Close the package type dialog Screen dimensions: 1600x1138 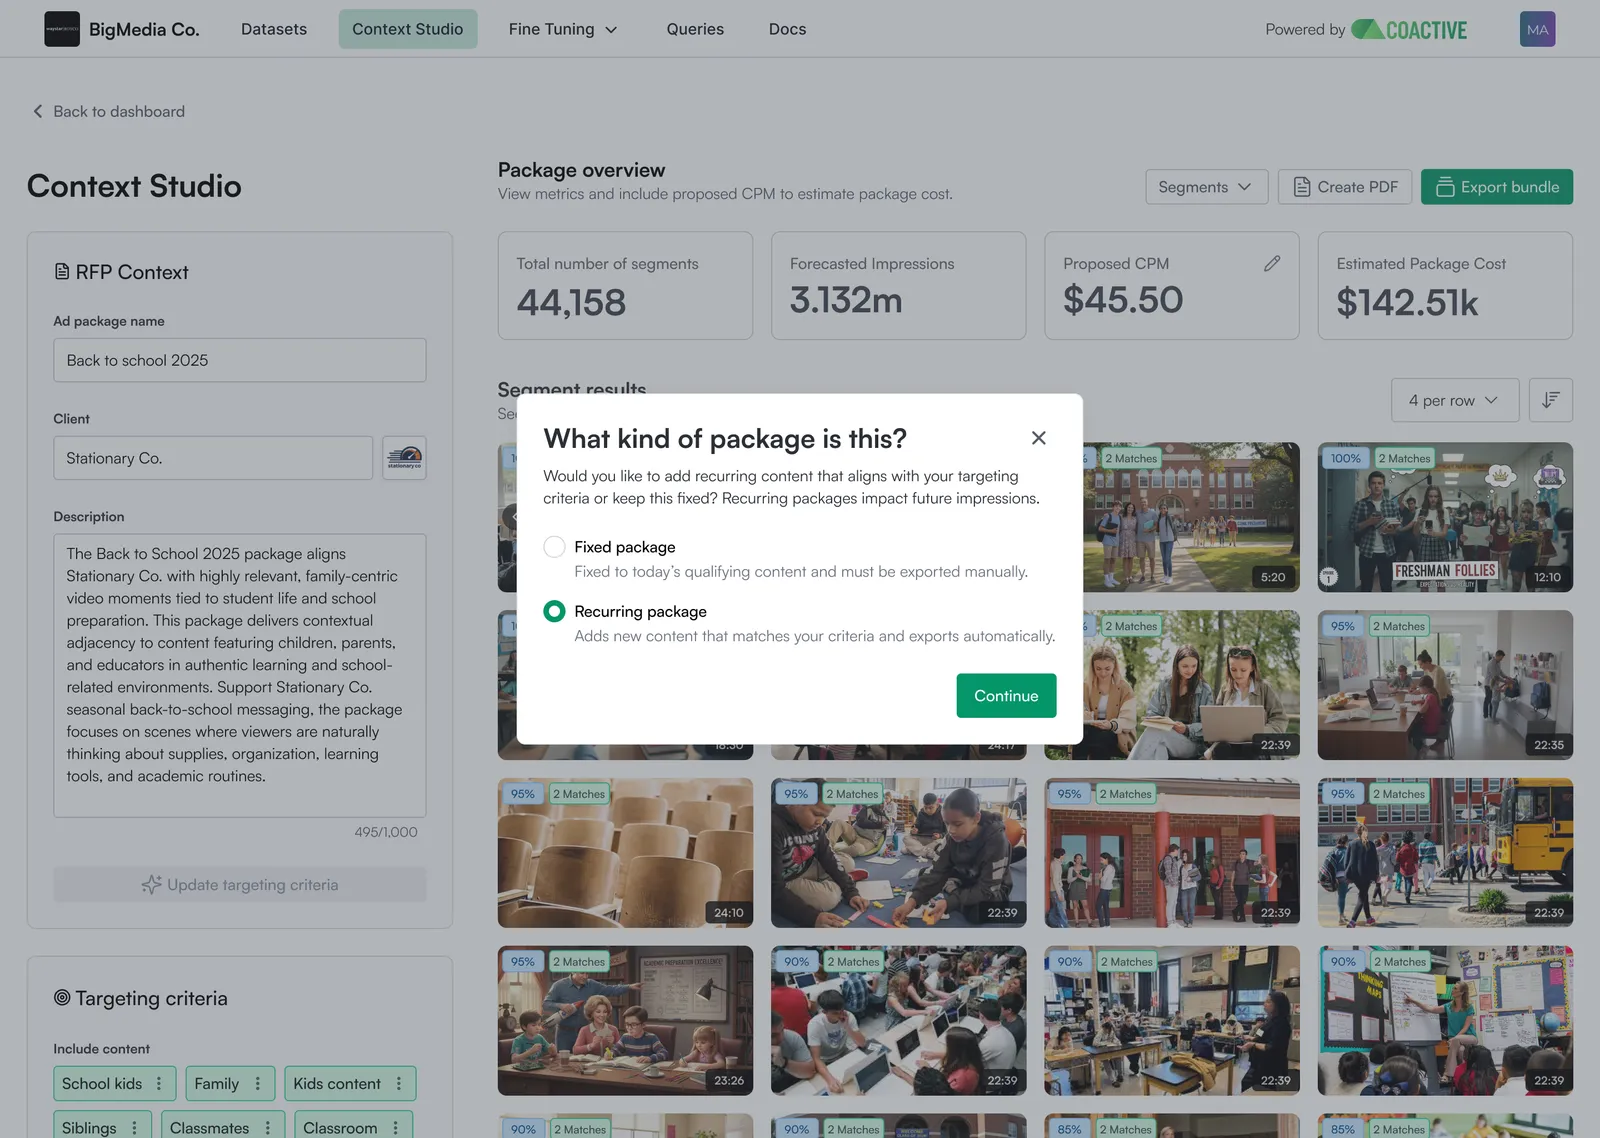(1039, 438)
